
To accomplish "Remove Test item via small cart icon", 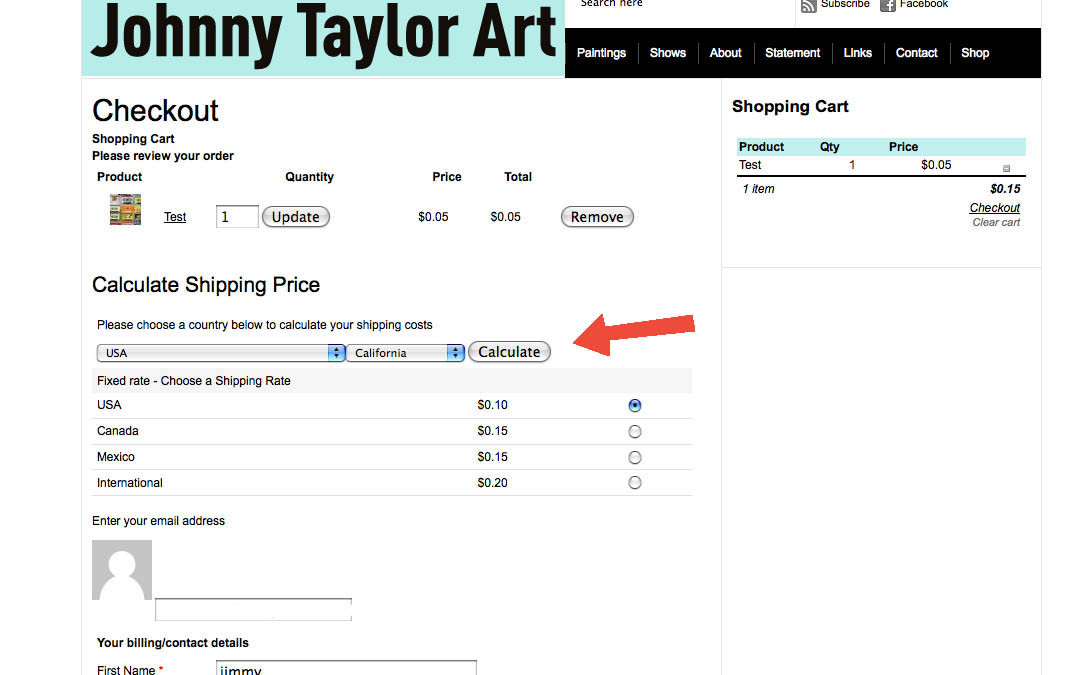I will [1006, 168].
